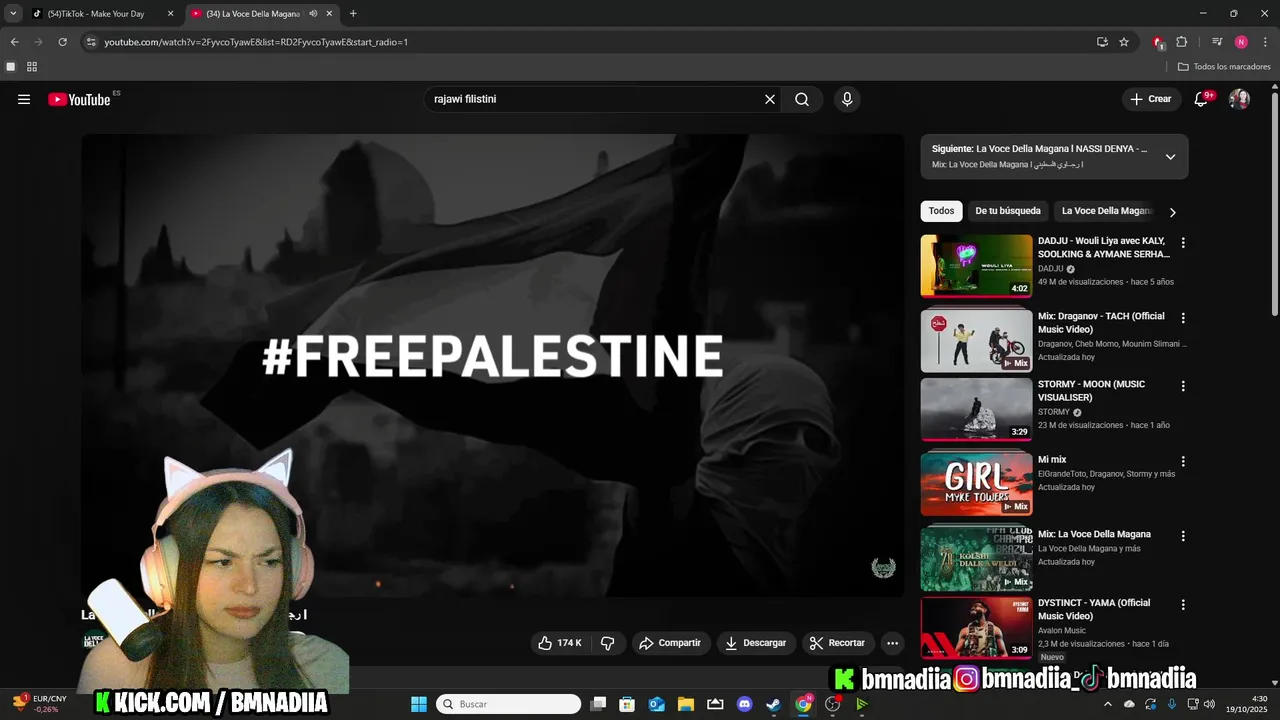Expand the Siguiente playlist panel chevron
This screenshot has height=720, width=1280.
1170,157
